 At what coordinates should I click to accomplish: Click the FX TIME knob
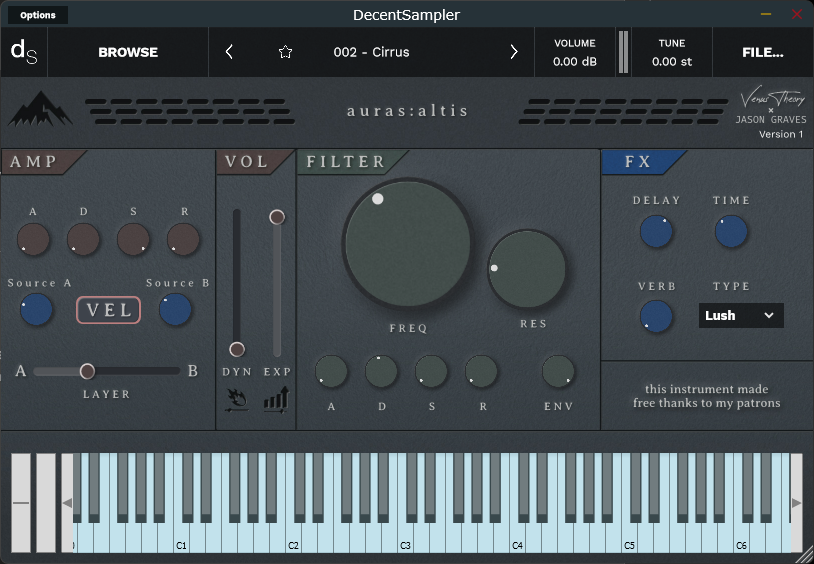pyautogui.click(x=731, y=232)
